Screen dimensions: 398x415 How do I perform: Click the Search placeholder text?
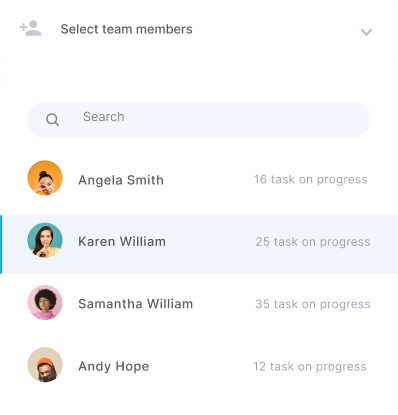pos(104,117)
